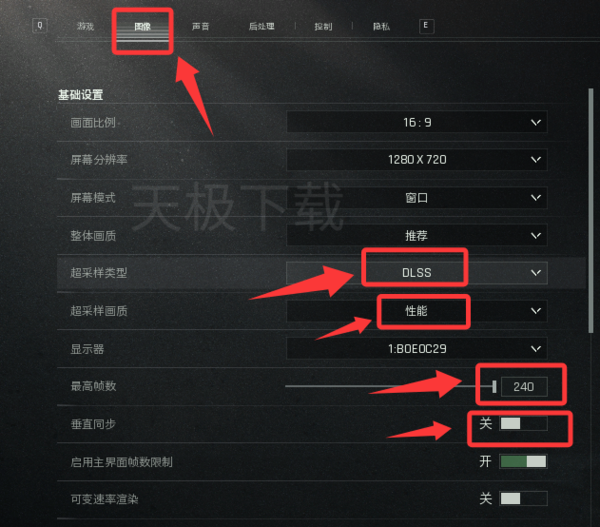The height and width of the screenshot is (527, 600).
Task: Click the E next-tab key icon
Action: [426, 26]
